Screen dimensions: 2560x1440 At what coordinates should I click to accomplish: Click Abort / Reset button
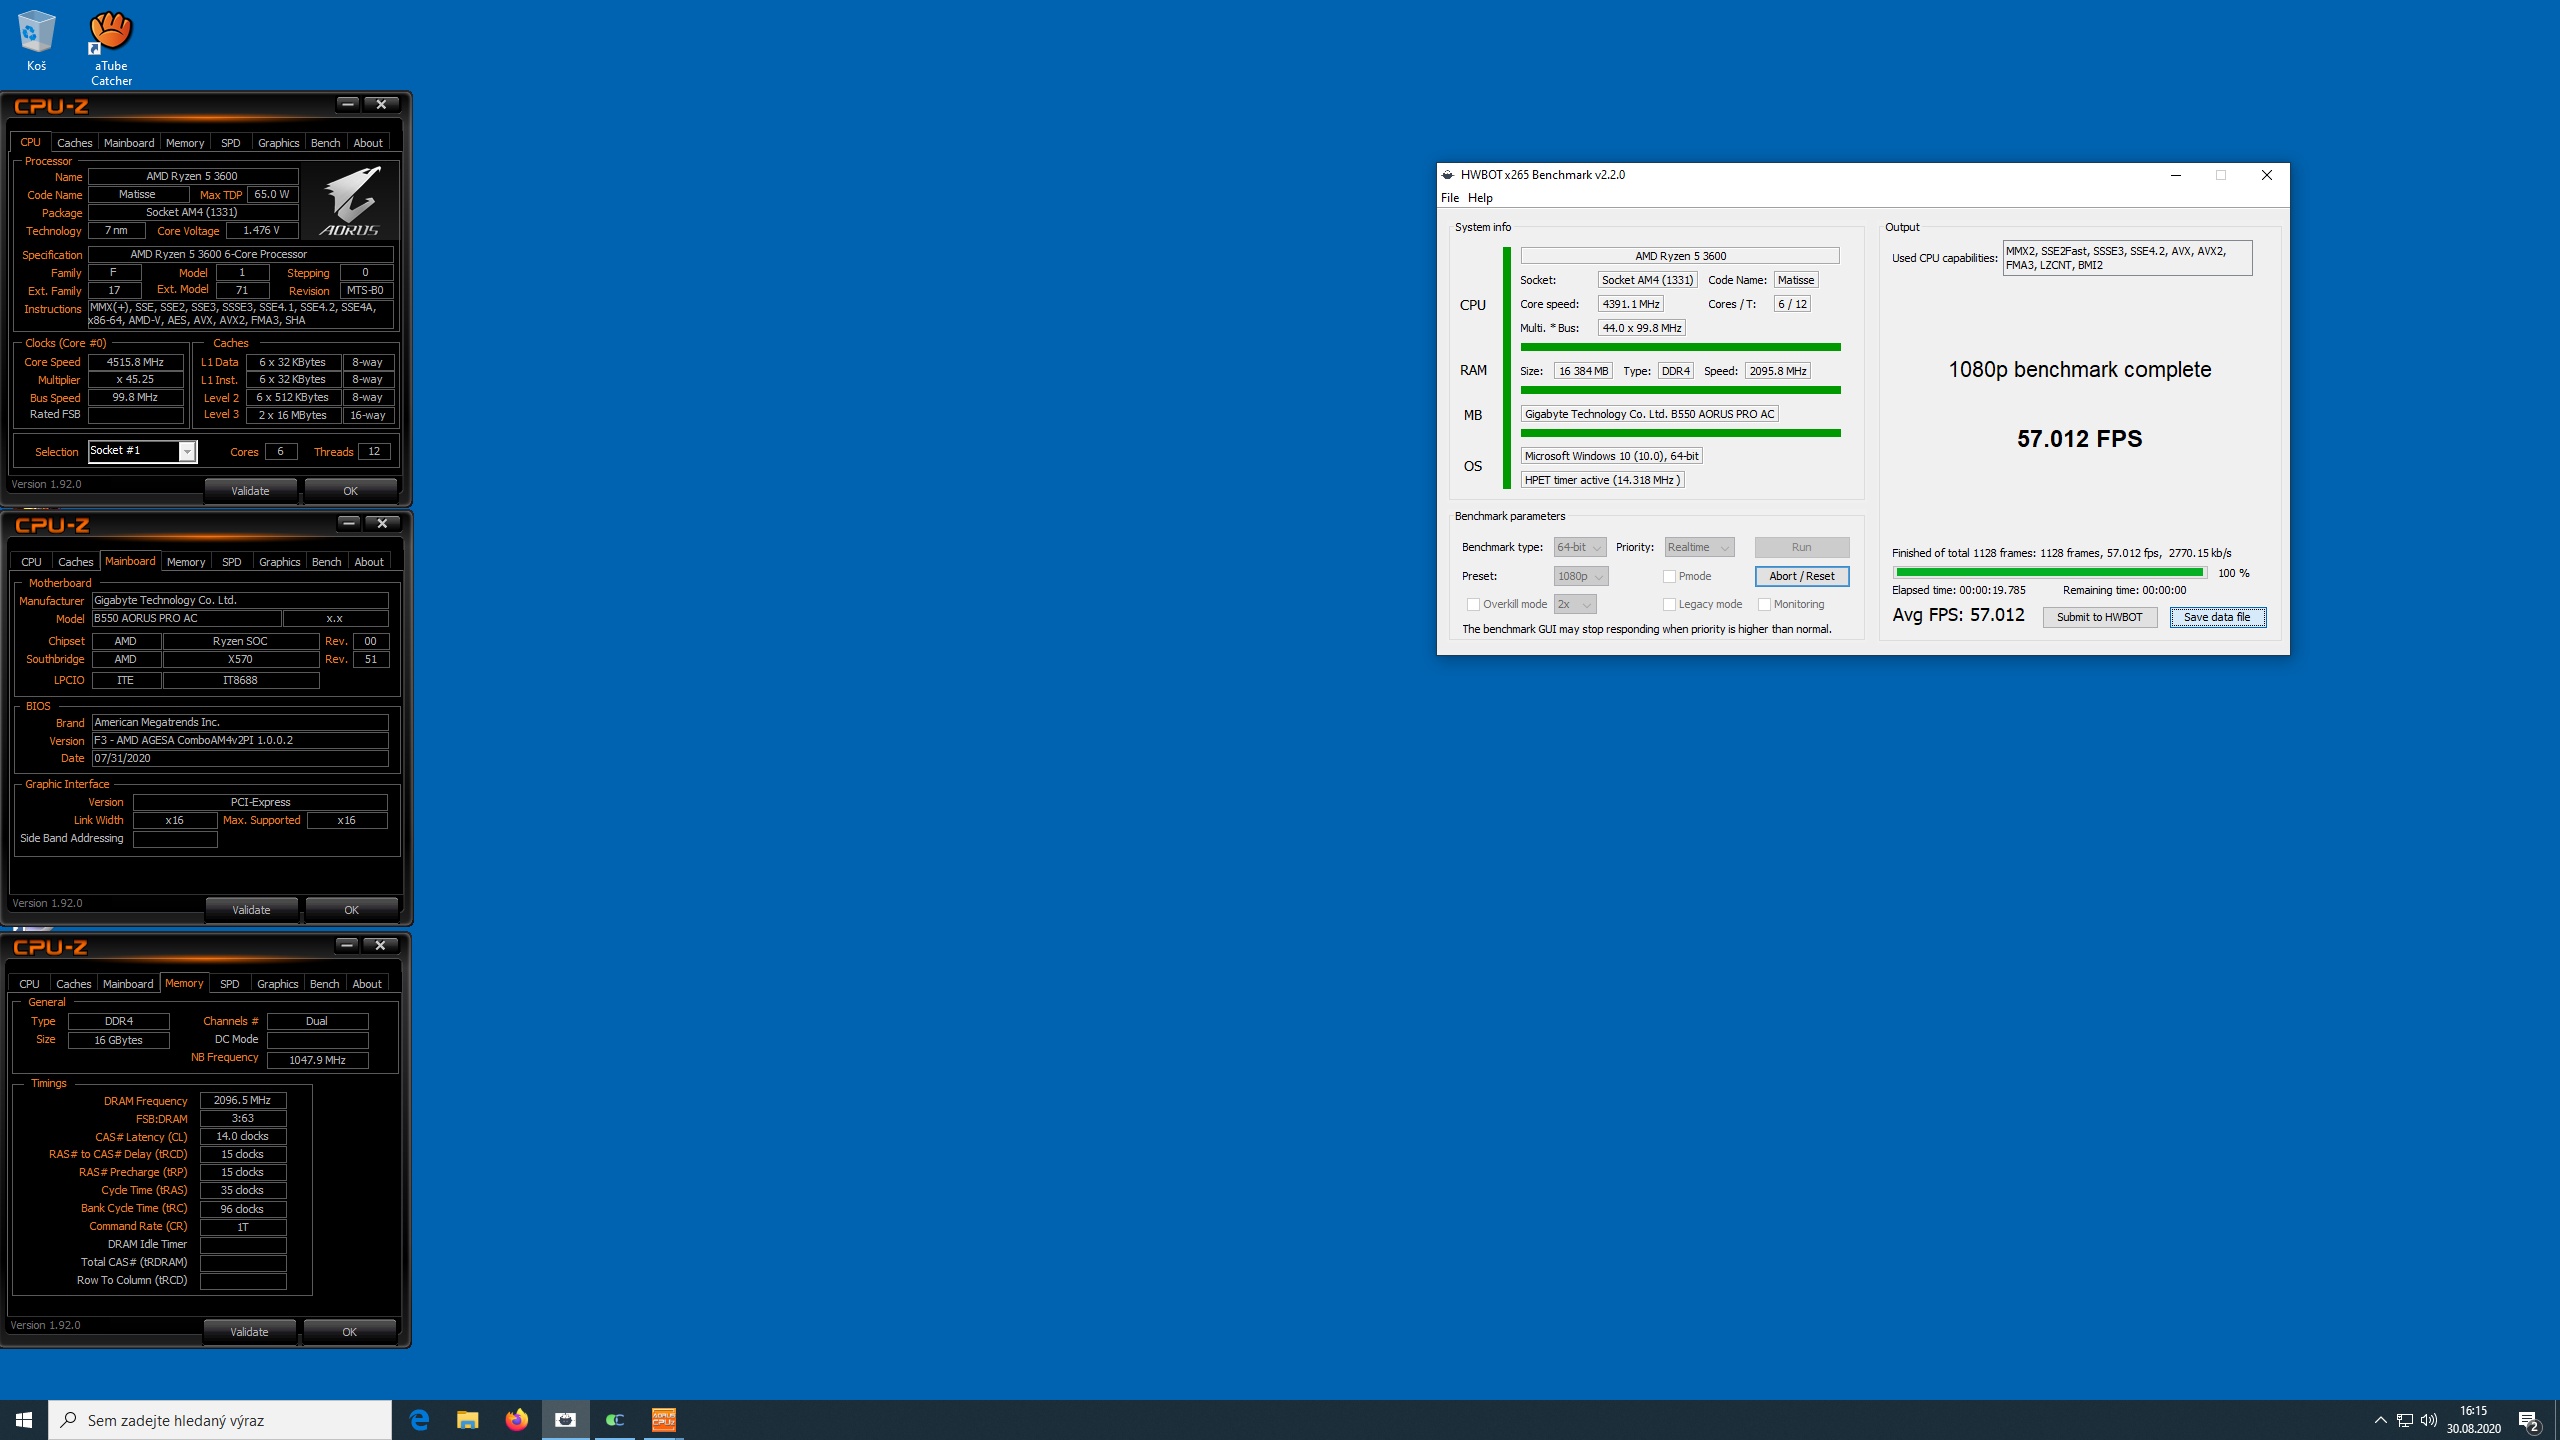(1802, 576)
